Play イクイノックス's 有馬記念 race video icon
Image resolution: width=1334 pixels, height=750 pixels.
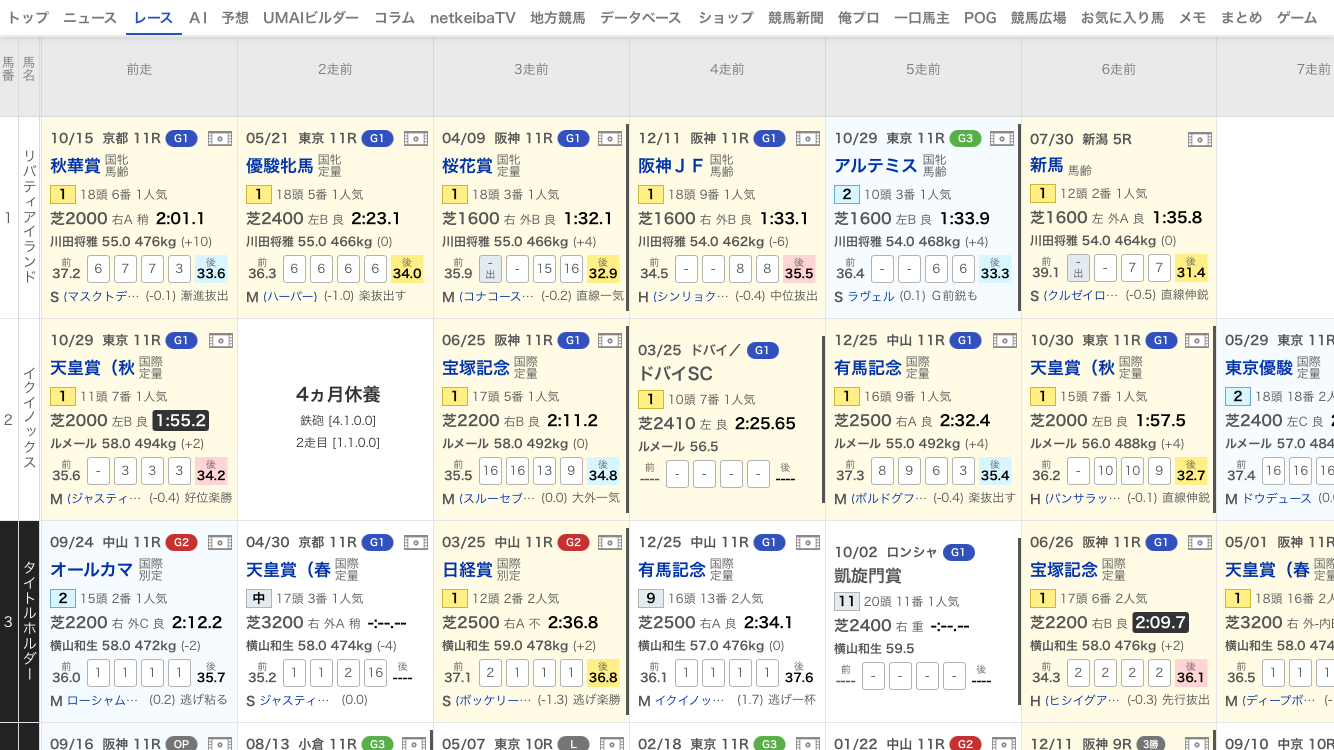coord(1003,341)
